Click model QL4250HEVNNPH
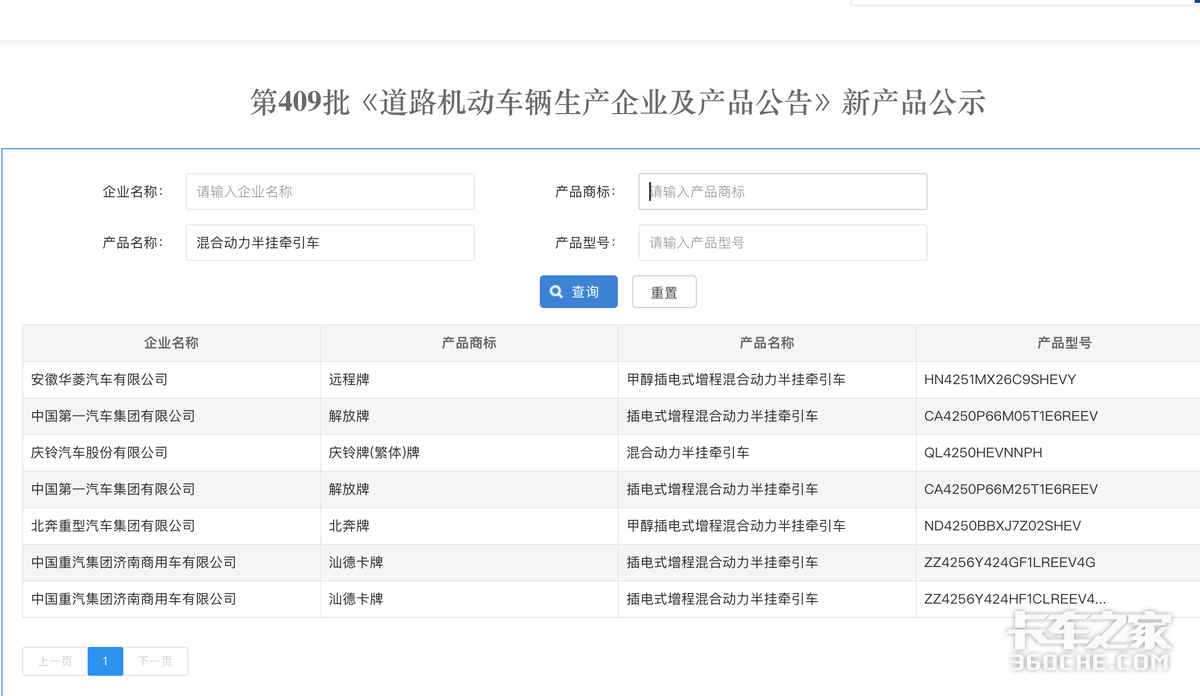This screenshot has width=1200, height=696. click(983, 453)
